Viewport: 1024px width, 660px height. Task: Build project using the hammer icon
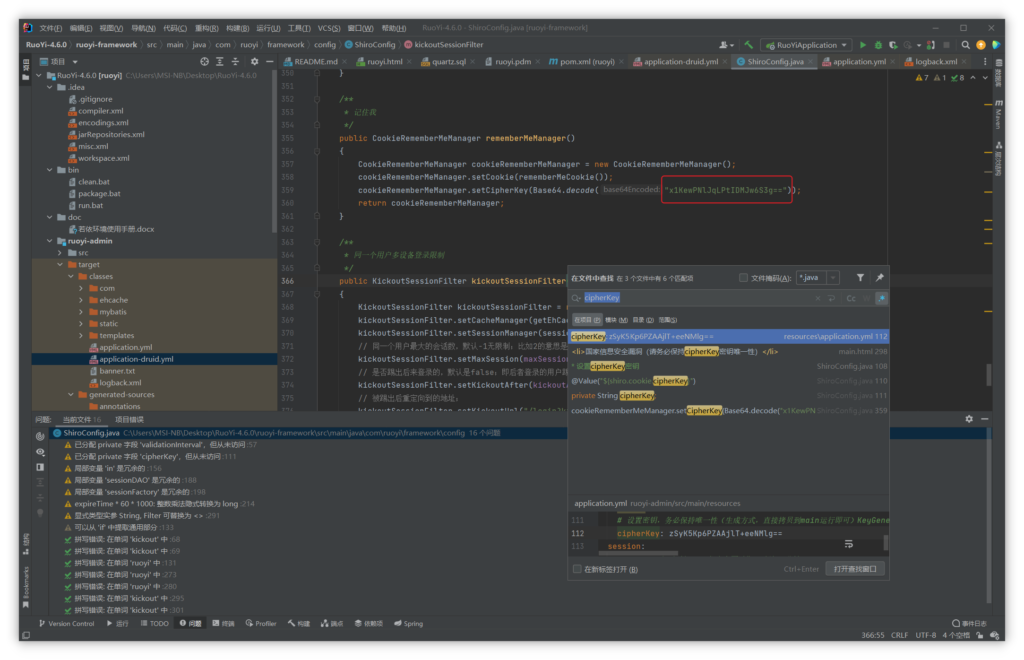click(x=748, y=45)
